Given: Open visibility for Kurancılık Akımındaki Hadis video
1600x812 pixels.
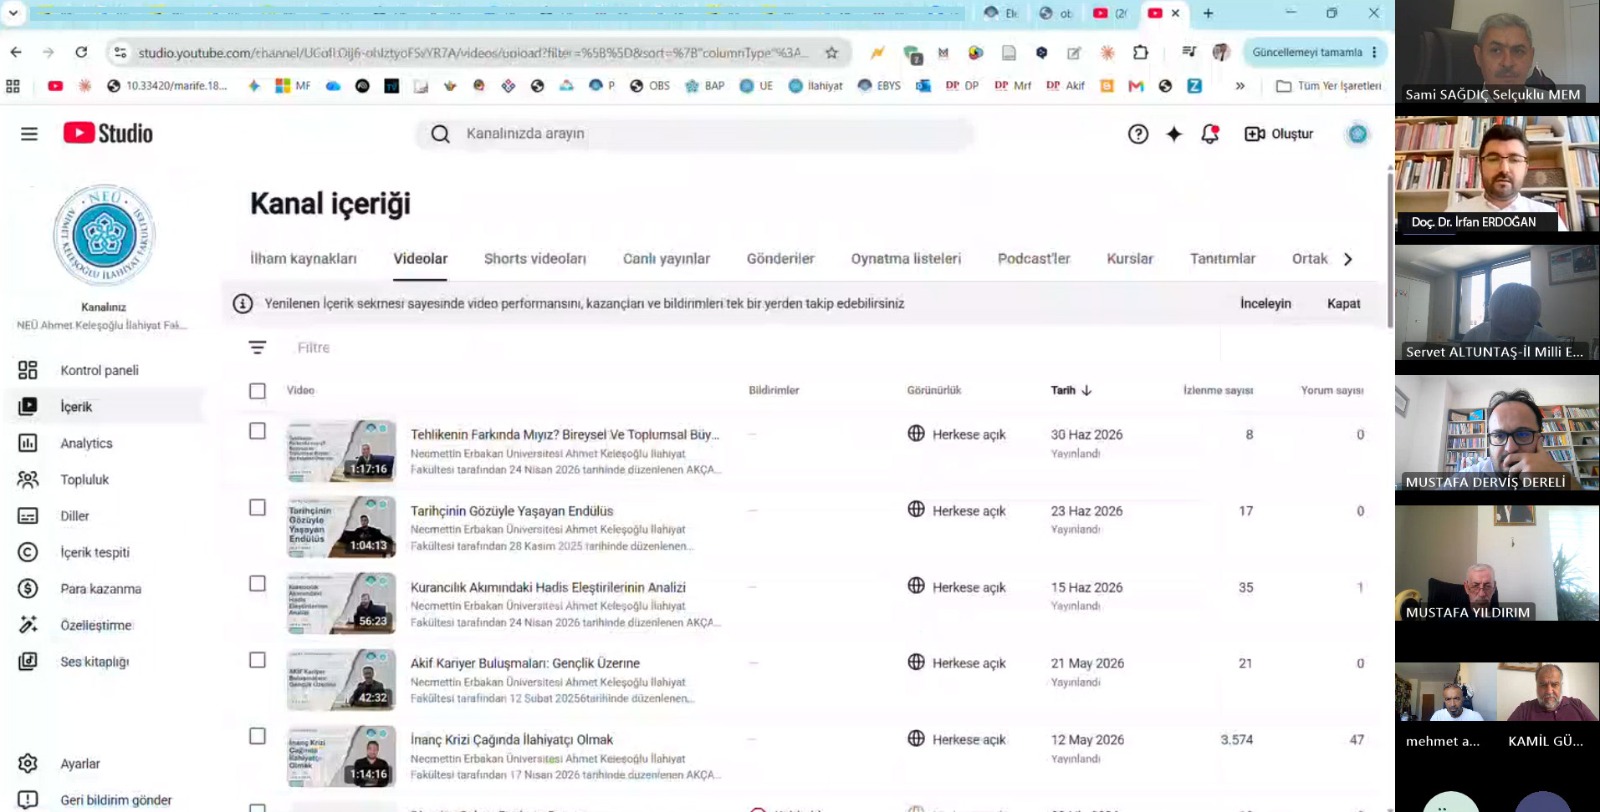Looking at the screenshot, I should point(957,587).
